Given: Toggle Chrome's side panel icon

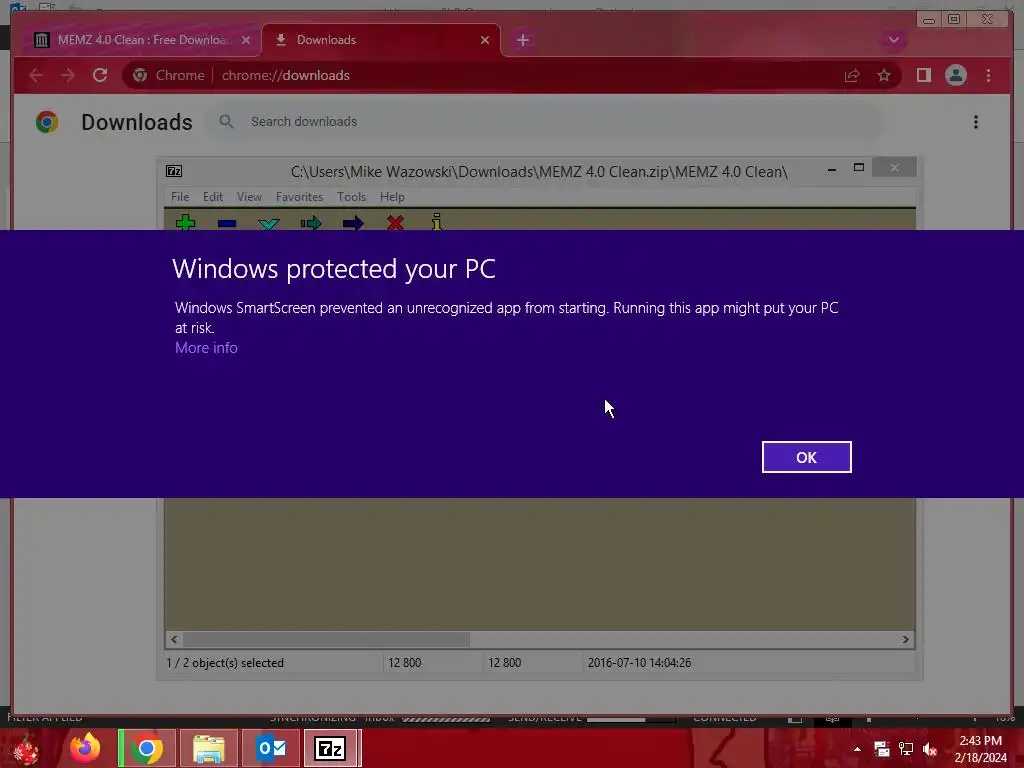Looking at the screenshot, I should (923, 75).
